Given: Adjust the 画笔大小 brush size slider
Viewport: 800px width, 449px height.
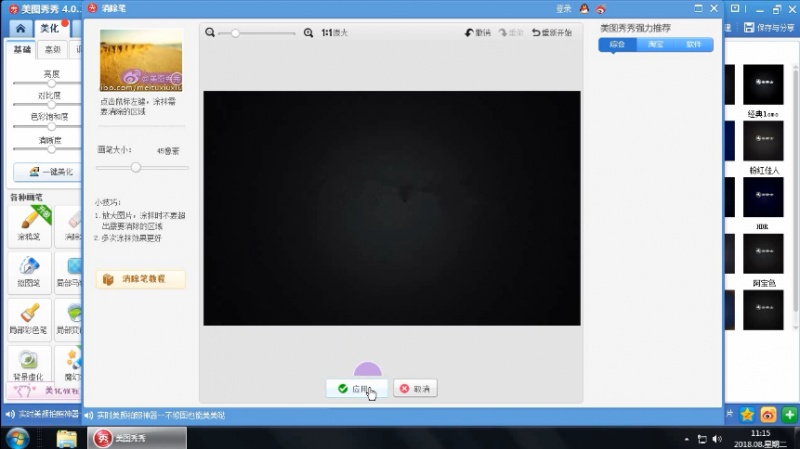Looking at the screenshot, I should 136,167.
